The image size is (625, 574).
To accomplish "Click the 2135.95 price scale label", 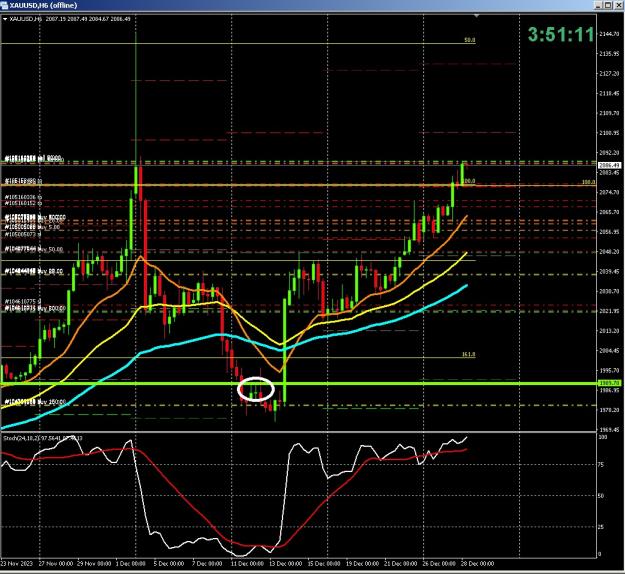I will point(610,53).
